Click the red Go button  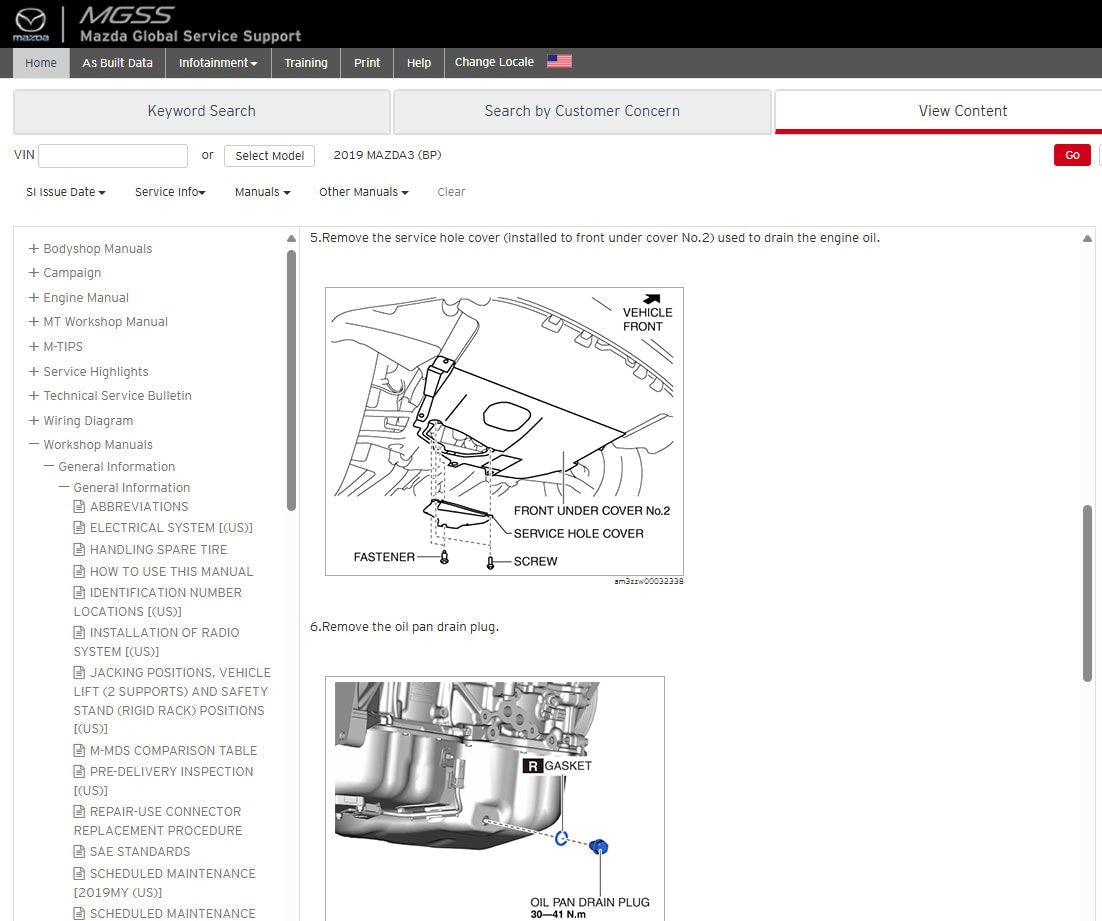click(1072, 155)
